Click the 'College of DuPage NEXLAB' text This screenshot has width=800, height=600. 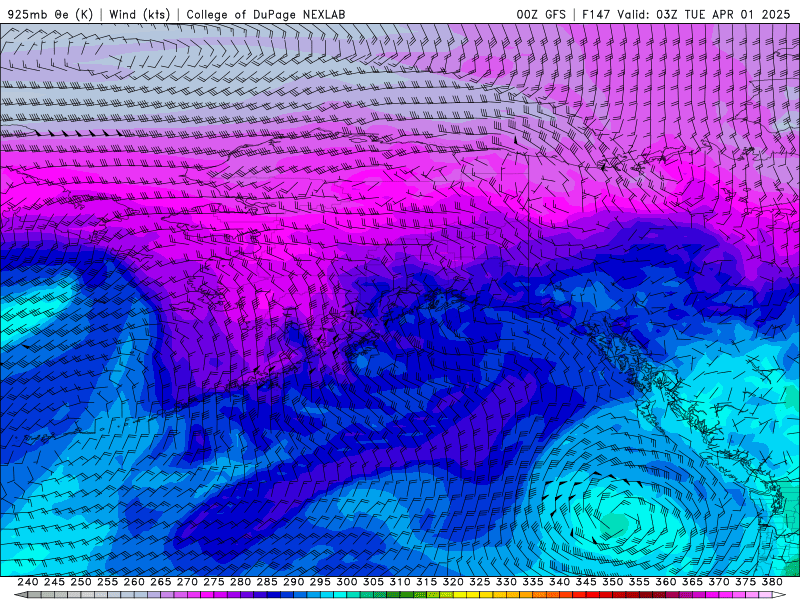[x=266, y=14]
